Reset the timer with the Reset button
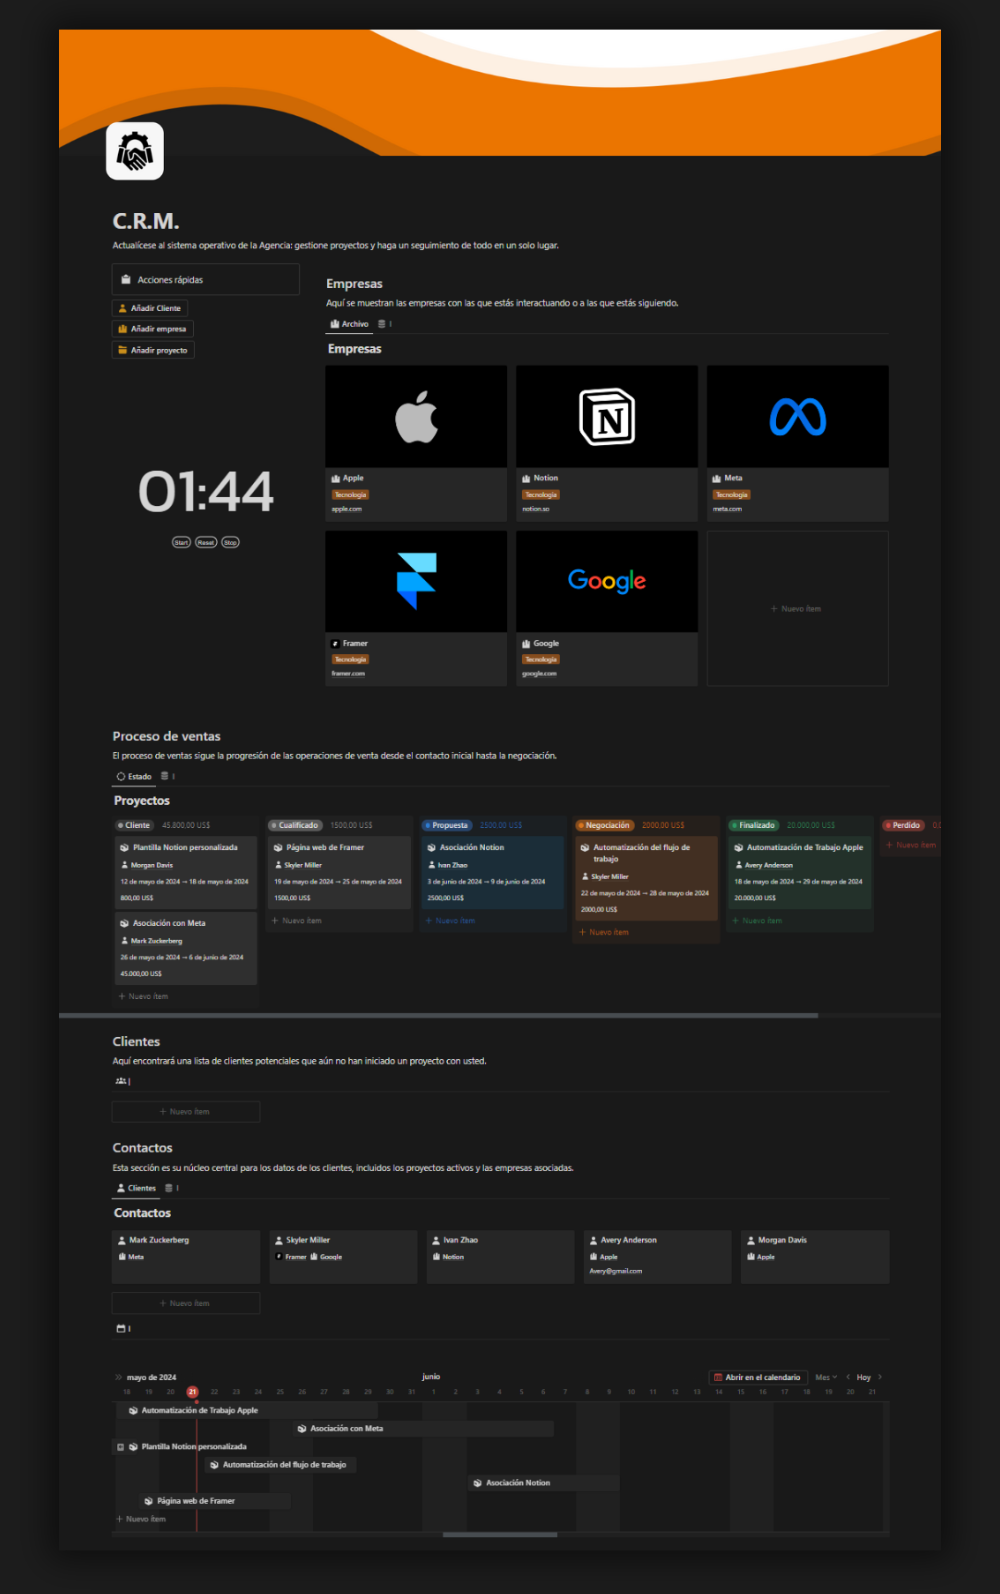Image resolution: width=1000 pixels, height=1594 pixels. tap(206, 542)
